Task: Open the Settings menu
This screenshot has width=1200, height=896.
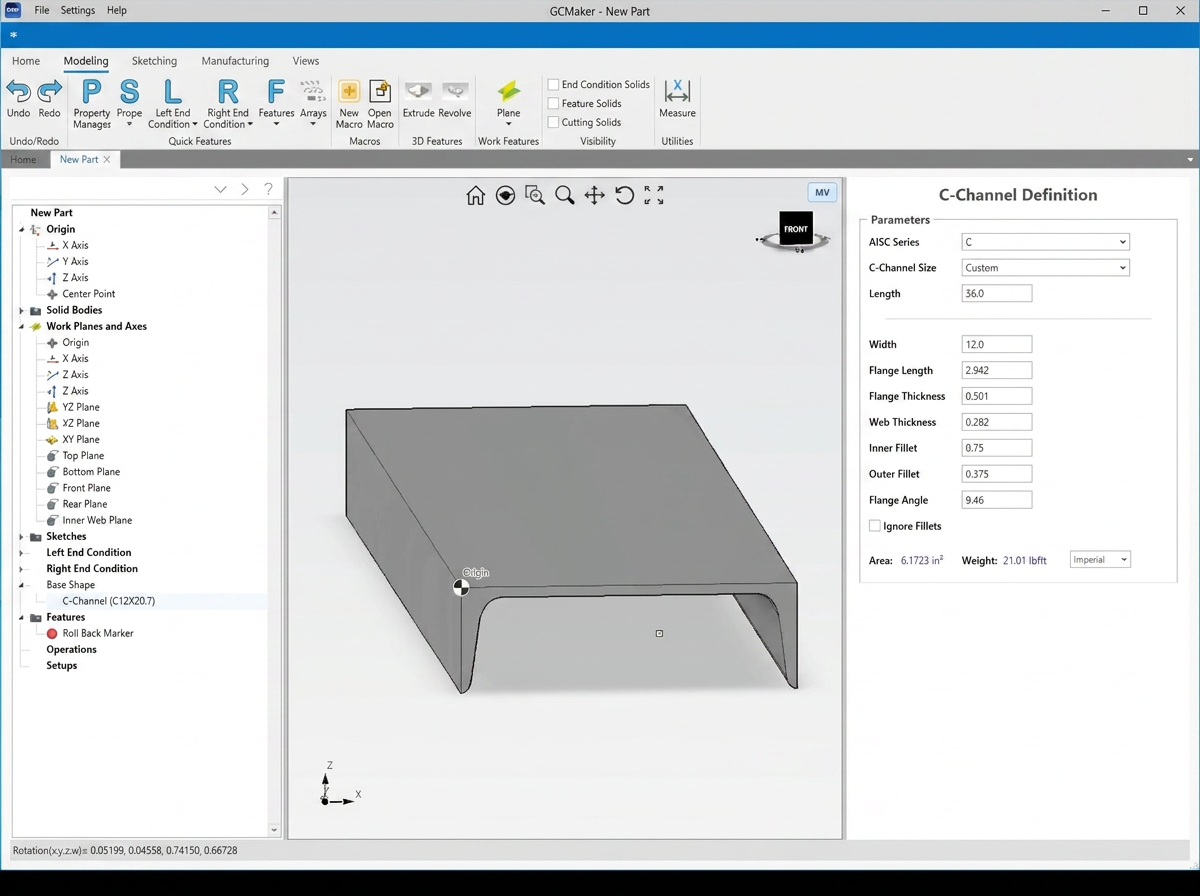Action: pyautogui.click(x=78, y=10)
